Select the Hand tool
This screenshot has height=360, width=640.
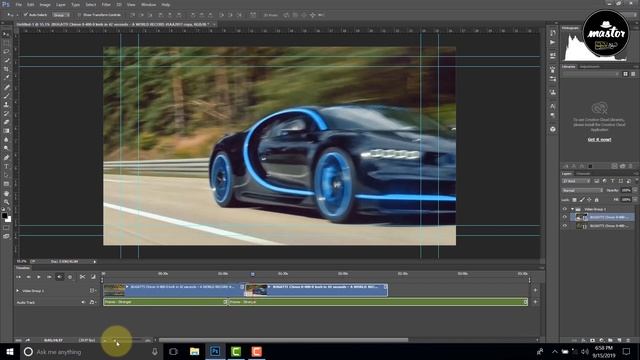click(6, 193)
